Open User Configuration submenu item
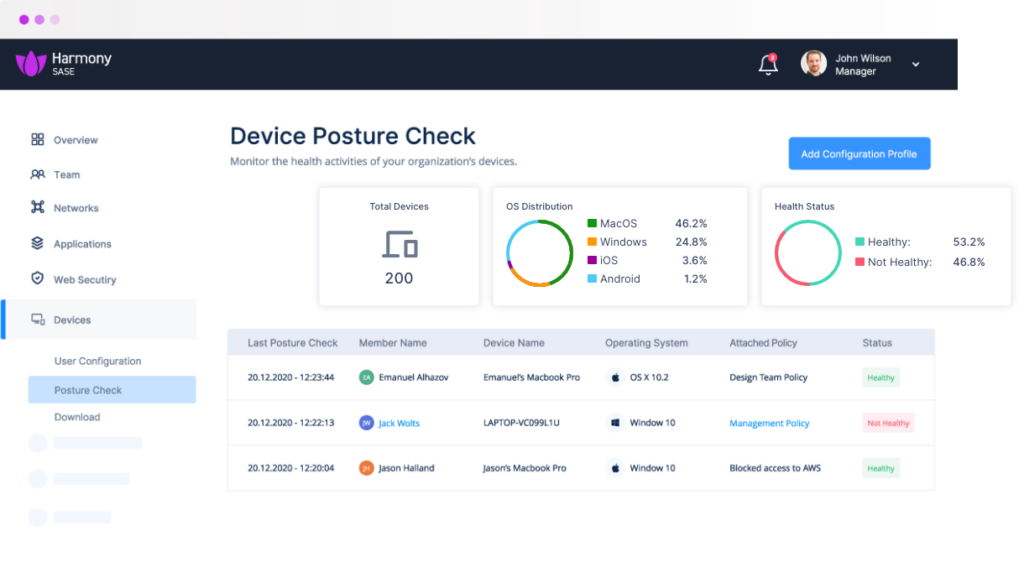Image resolution: width=1024 pixels, height=572 pixels. (97, 361)
